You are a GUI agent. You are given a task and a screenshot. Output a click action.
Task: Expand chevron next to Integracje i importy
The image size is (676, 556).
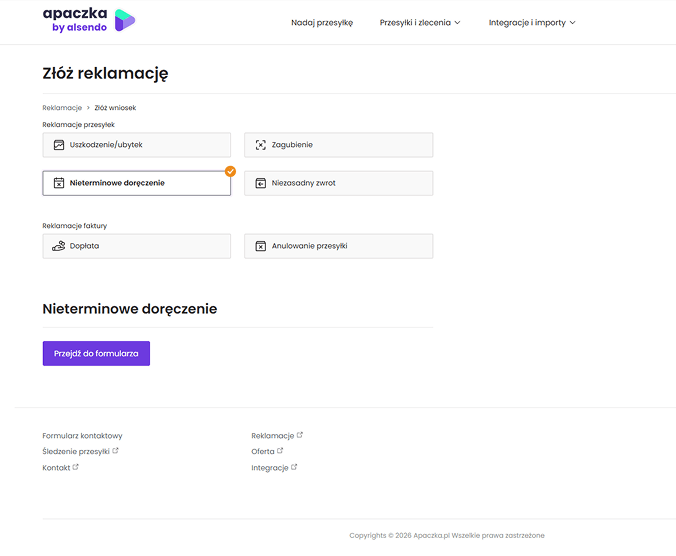pos(573,22)
